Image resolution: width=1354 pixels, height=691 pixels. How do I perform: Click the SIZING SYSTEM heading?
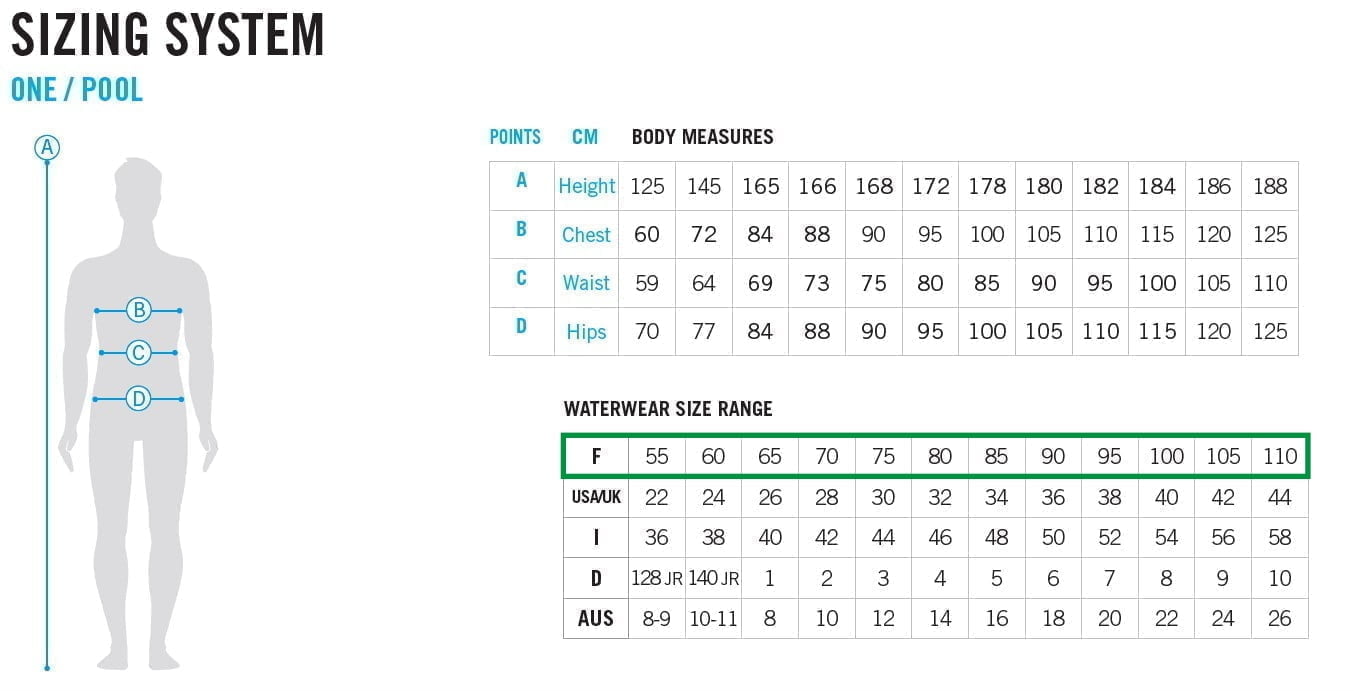pos(168,35)
